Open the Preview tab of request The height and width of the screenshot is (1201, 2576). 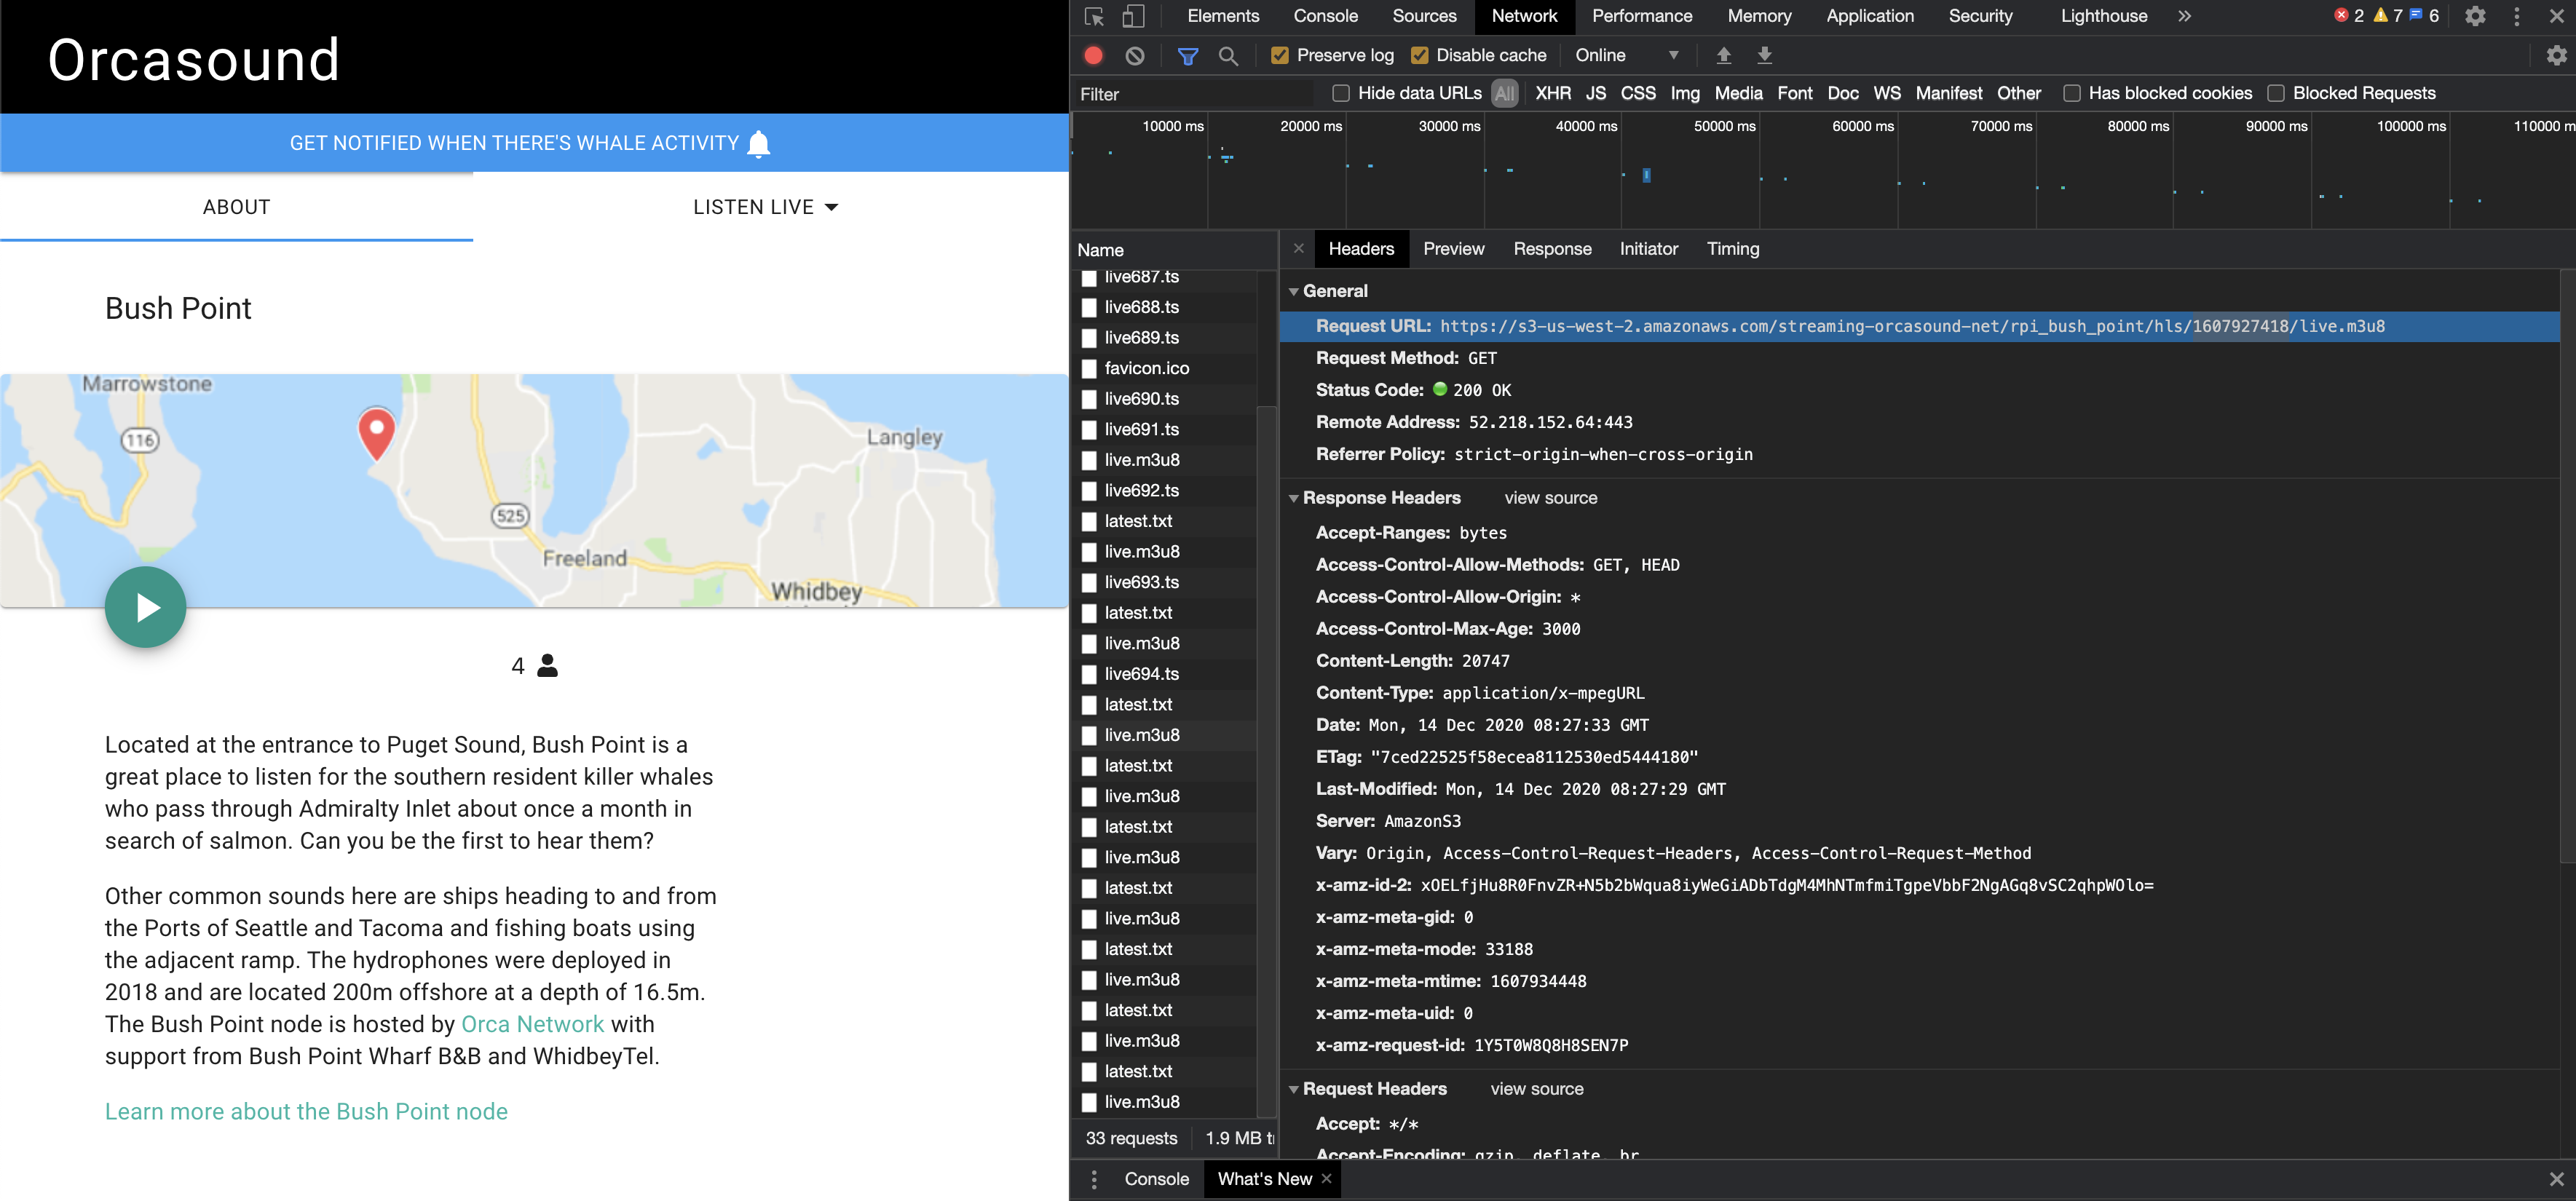pyautogui.click(x=1453, y=249)
